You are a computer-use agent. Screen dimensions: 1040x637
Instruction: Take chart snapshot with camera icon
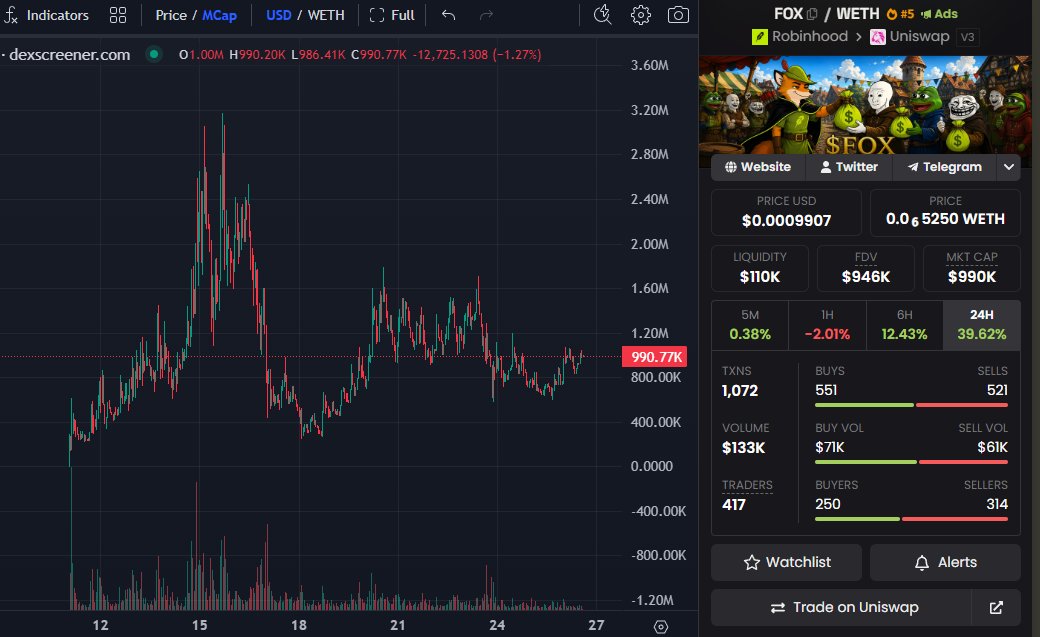(x=678, y=15)
